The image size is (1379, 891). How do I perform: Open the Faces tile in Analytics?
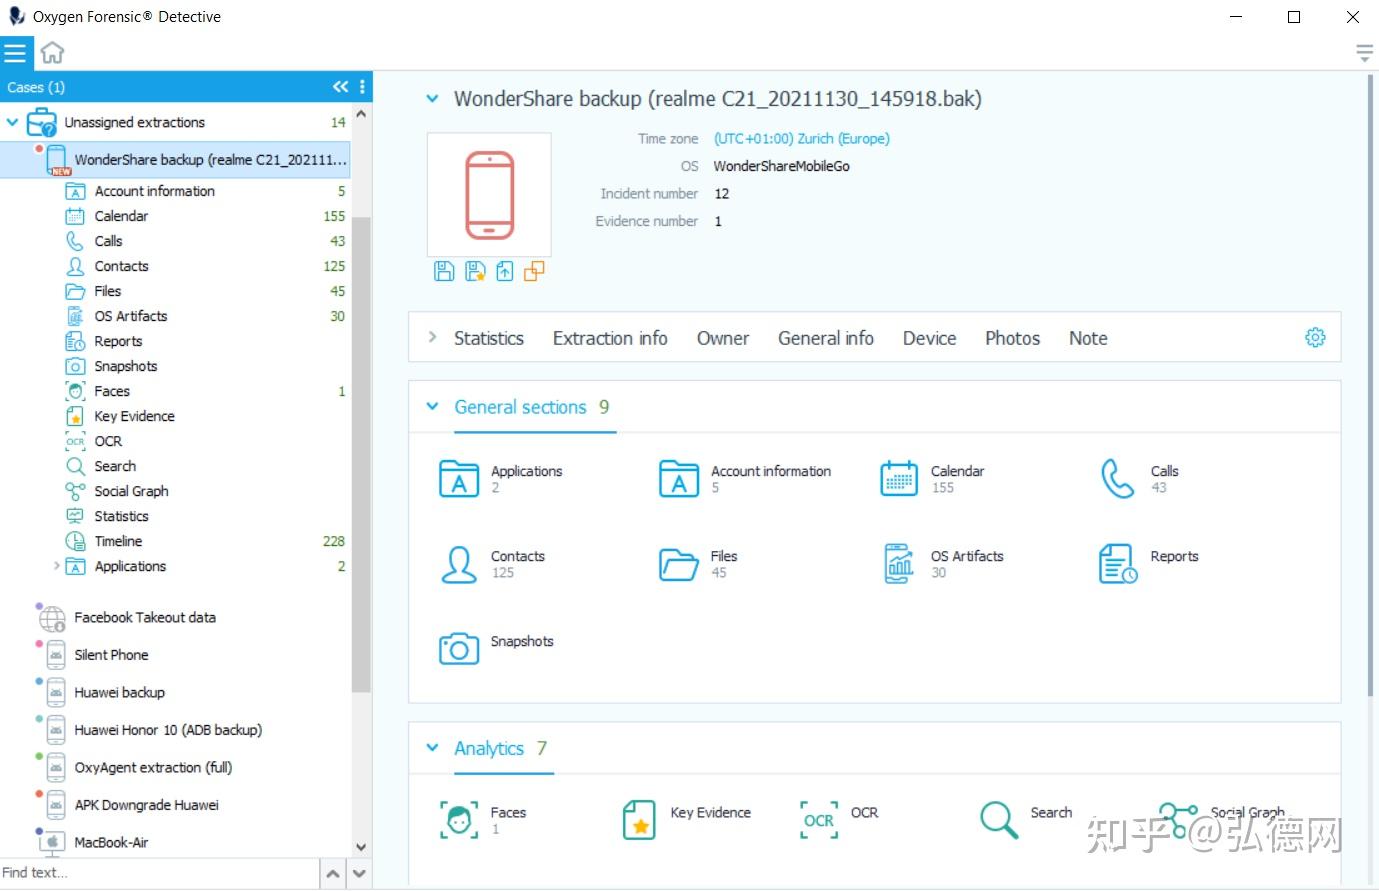coord(483,820)
